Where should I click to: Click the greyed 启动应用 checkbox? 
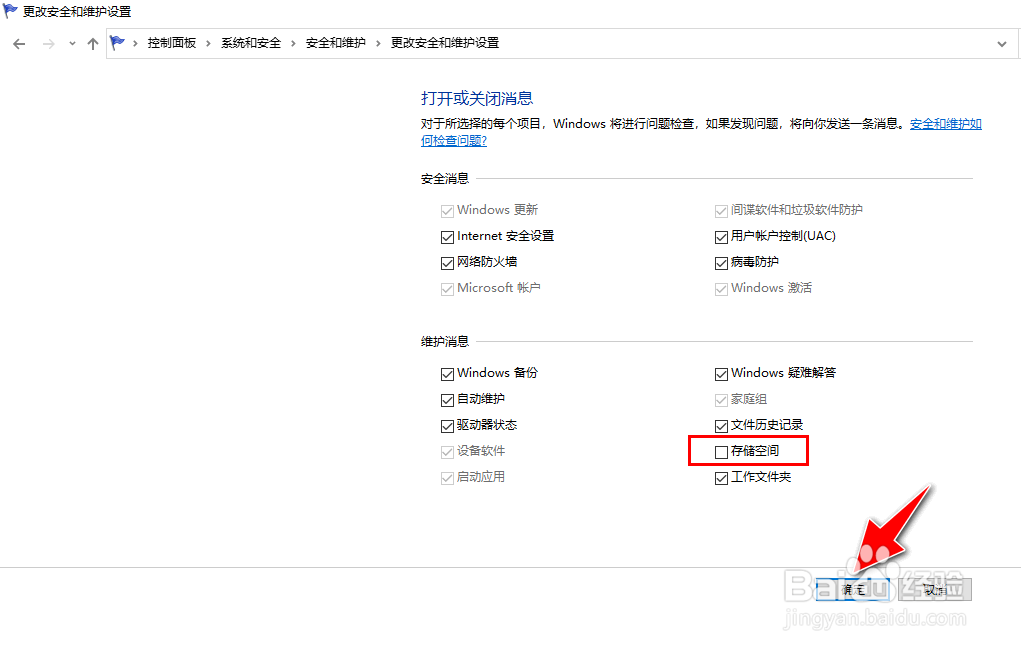(447, 478)
